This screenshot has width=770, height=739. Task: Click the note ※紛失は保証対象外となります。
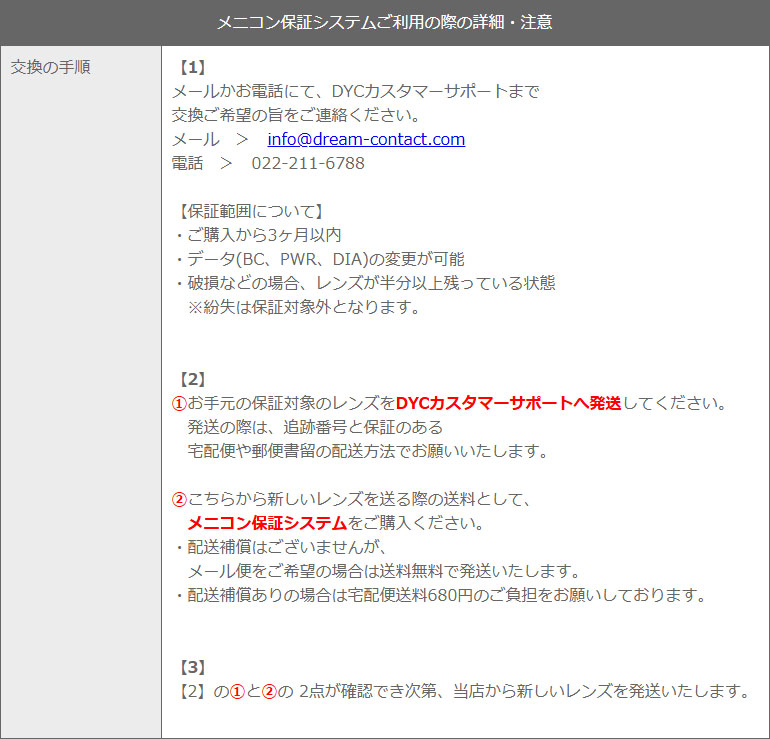pyautogui.click(x=303, y=307)
